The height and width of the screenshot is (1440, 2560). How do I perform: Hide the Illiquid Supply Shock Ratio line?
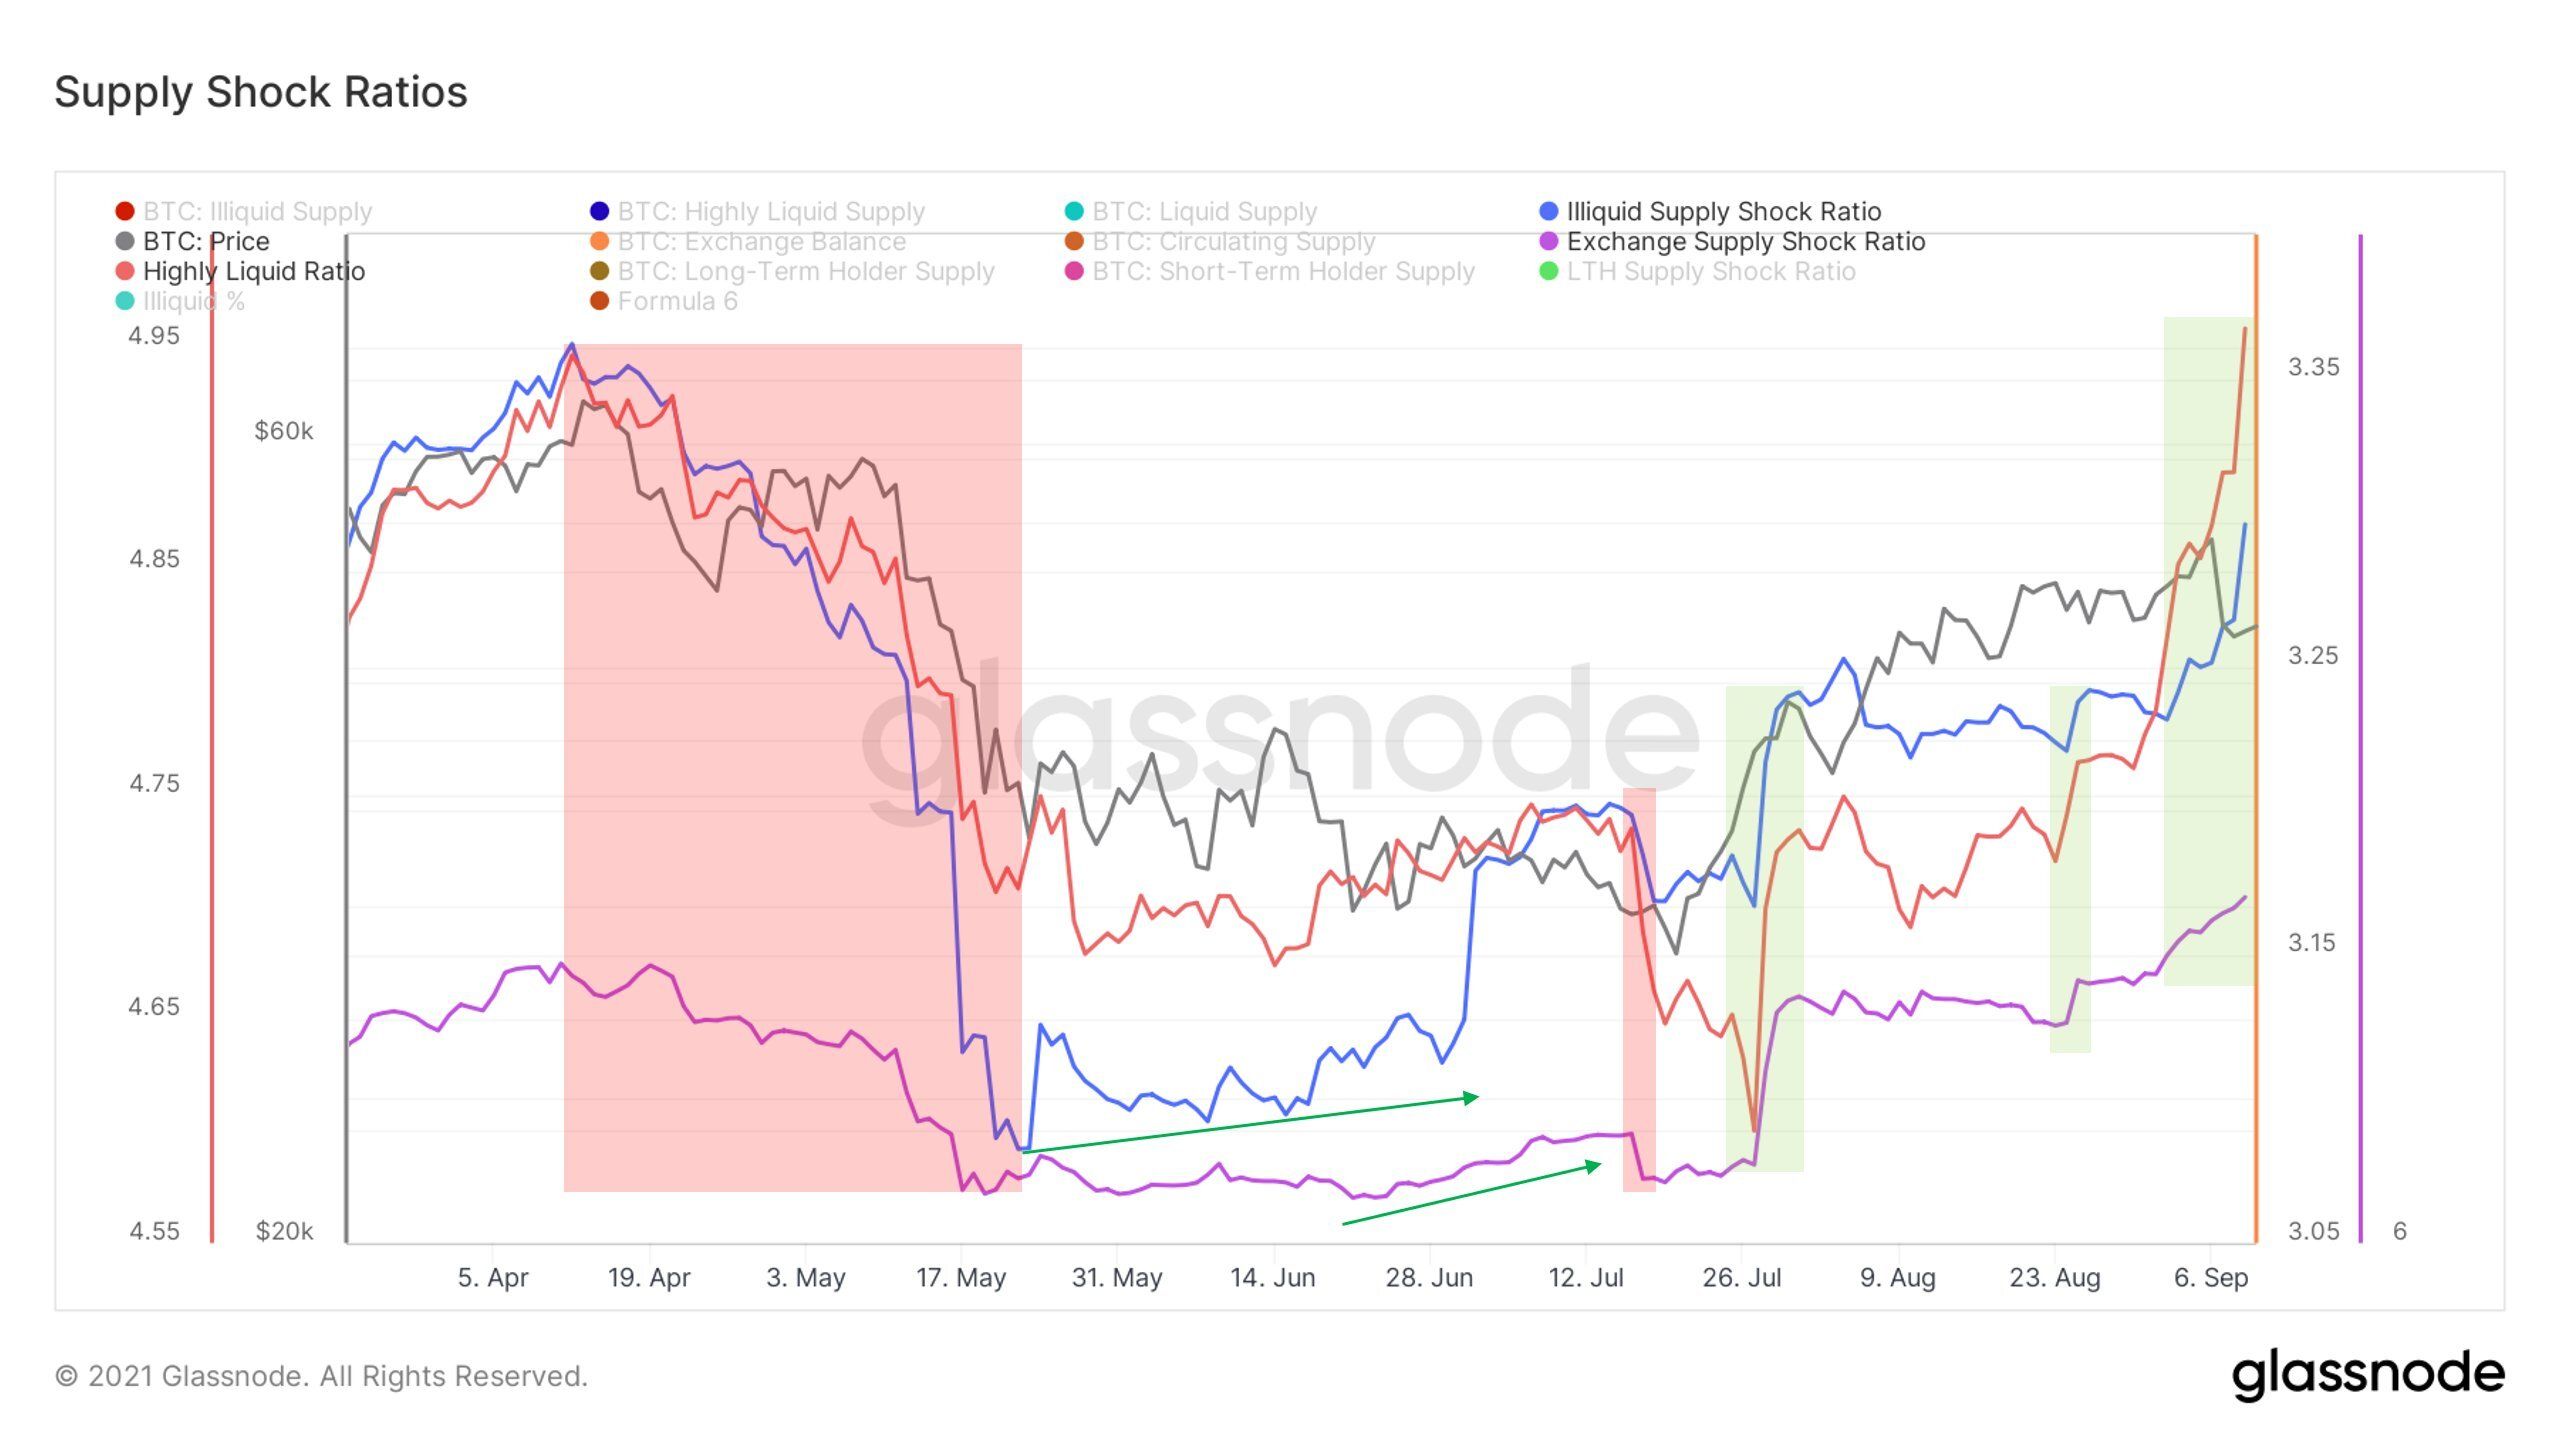point(1710,211)
